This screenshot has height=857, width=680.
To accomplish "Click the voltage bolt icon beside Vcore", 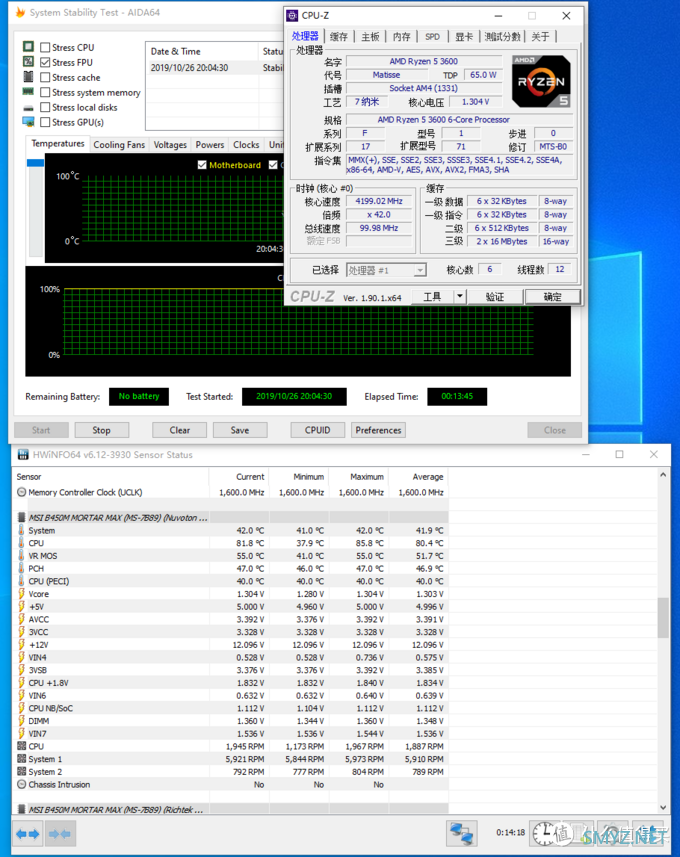I will pyautogui.click(x=22, y=593).
